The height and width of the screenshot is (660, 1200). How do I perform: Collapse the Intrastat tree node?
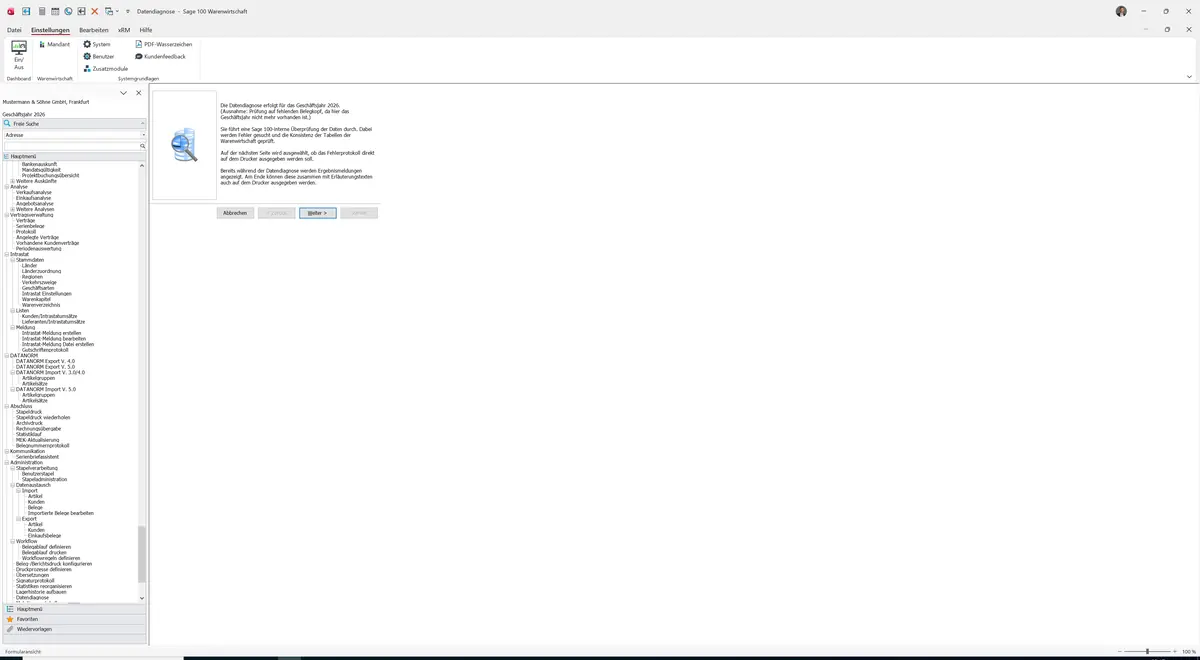tap(7, 254)
